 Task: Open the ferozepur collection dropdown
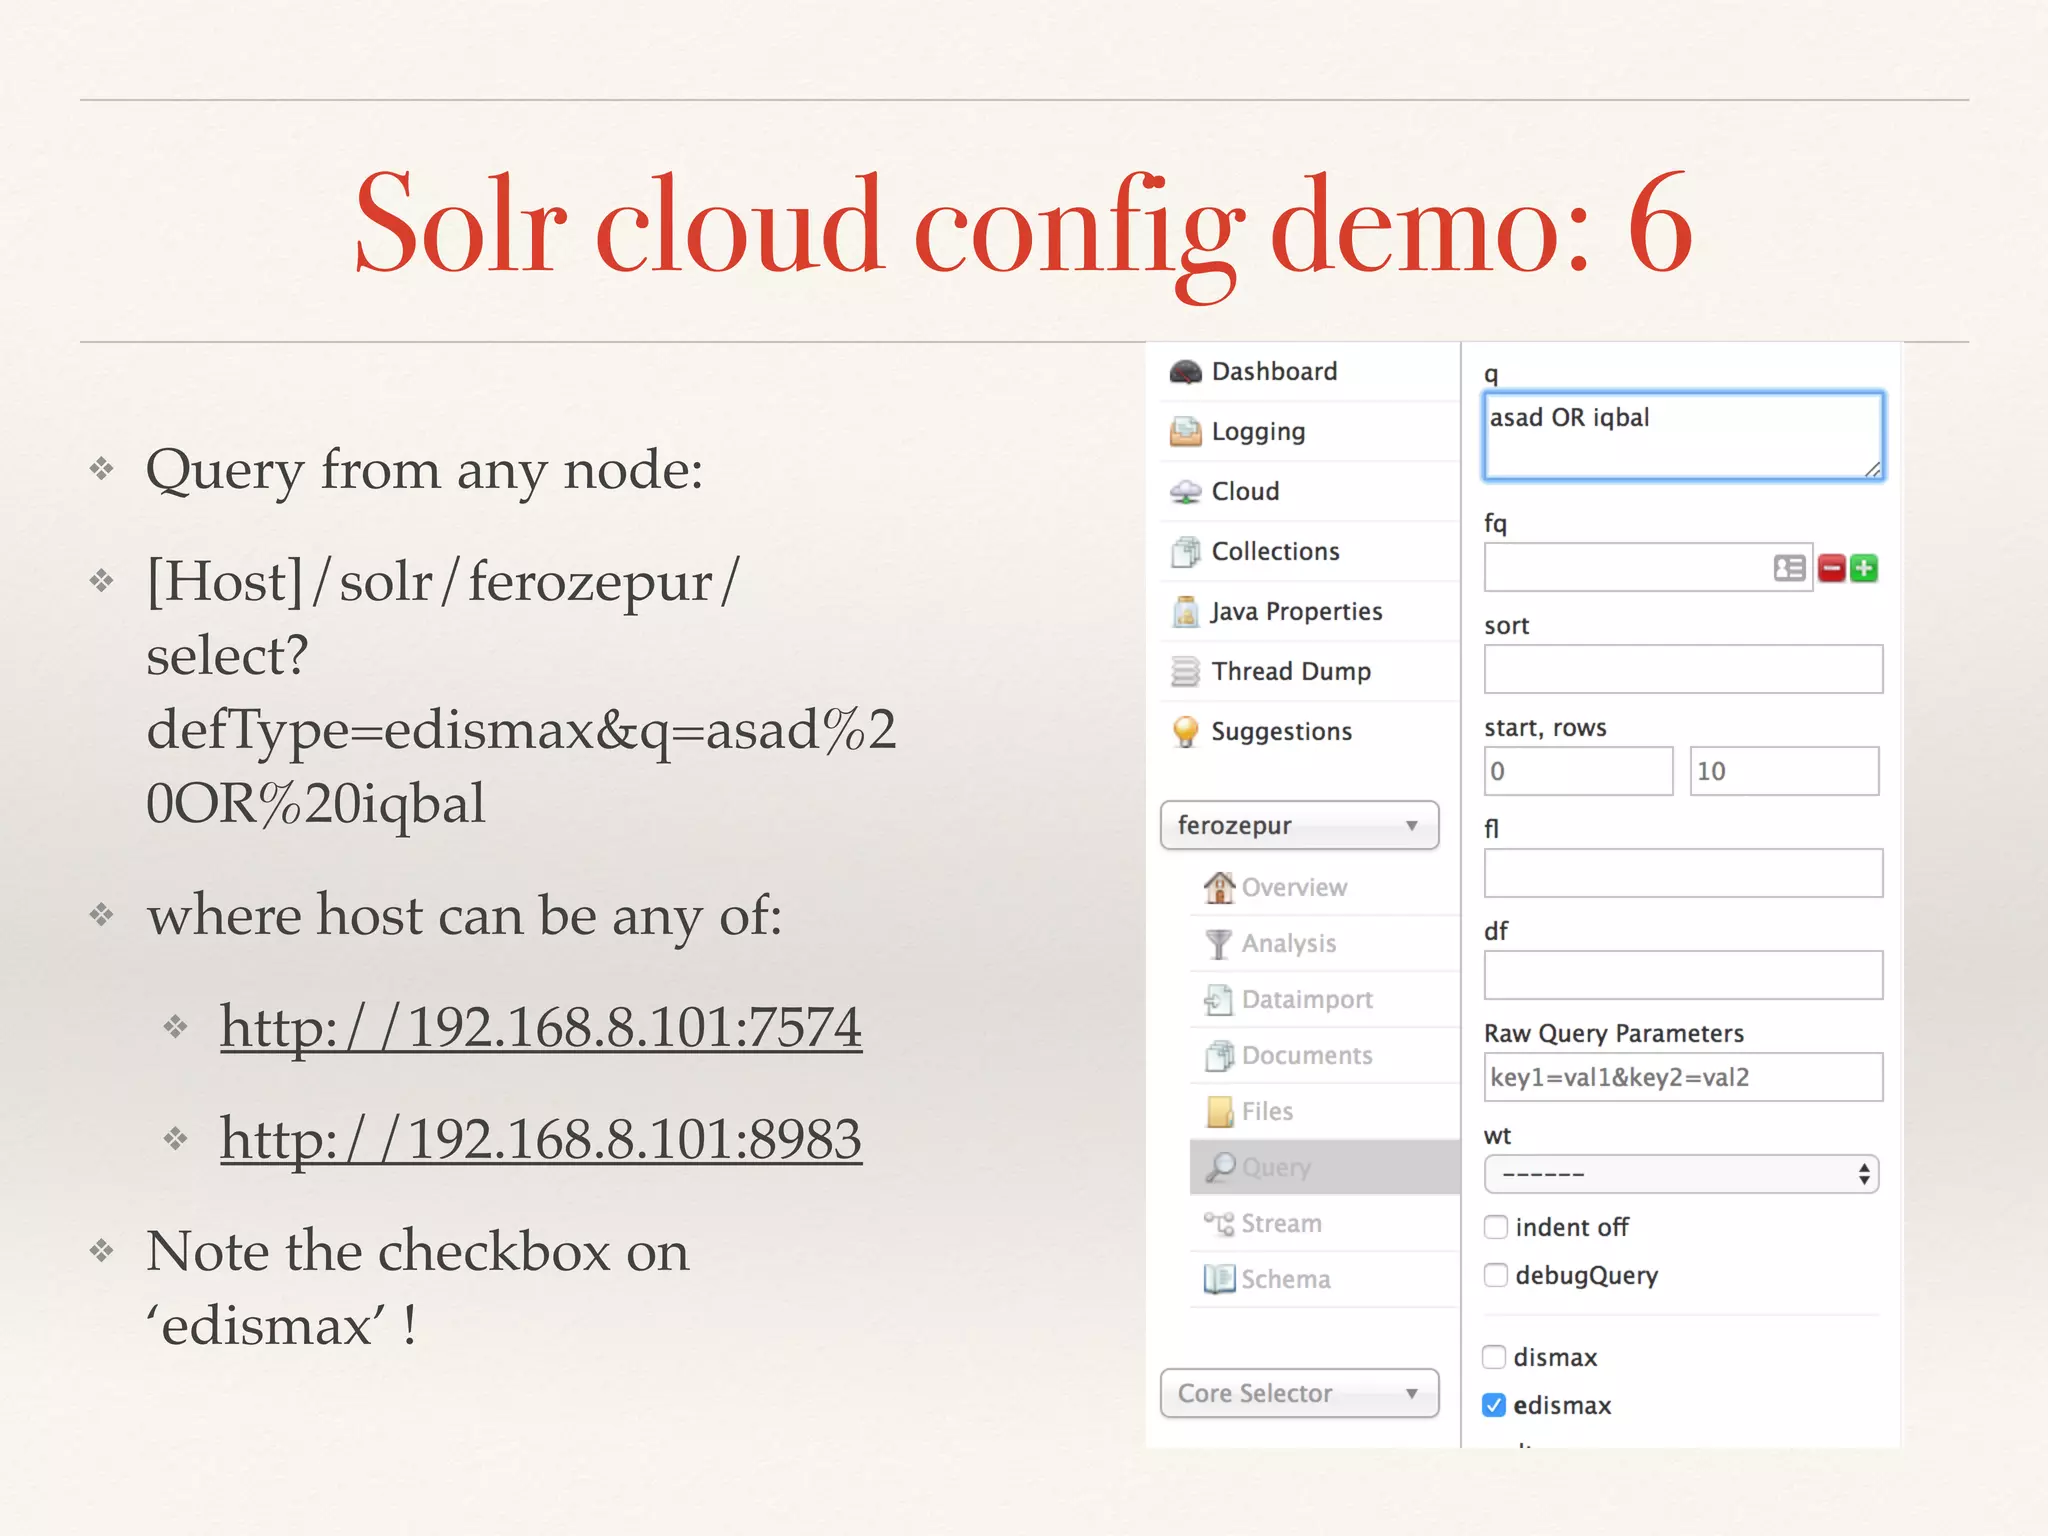1299,825
